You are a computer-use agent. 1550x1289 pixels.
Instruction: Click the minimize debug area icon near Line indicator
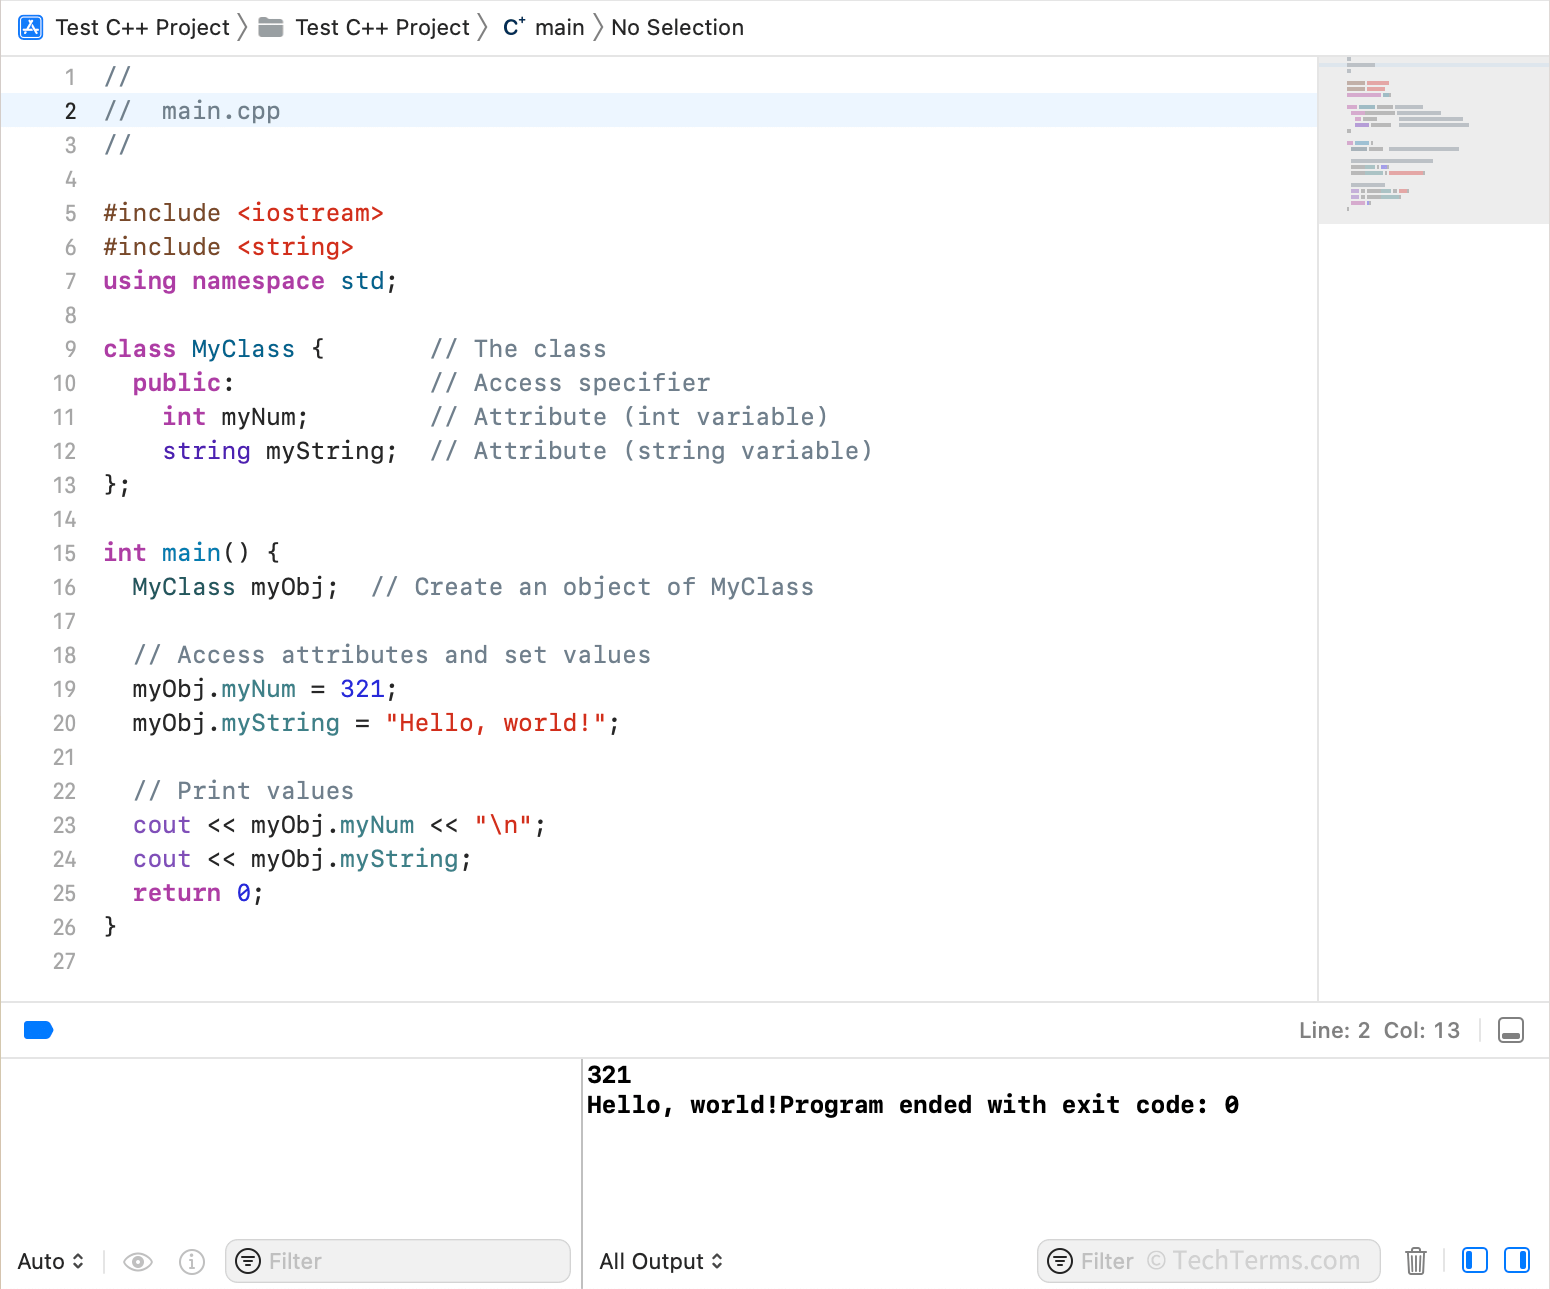click(1510, 1030)
